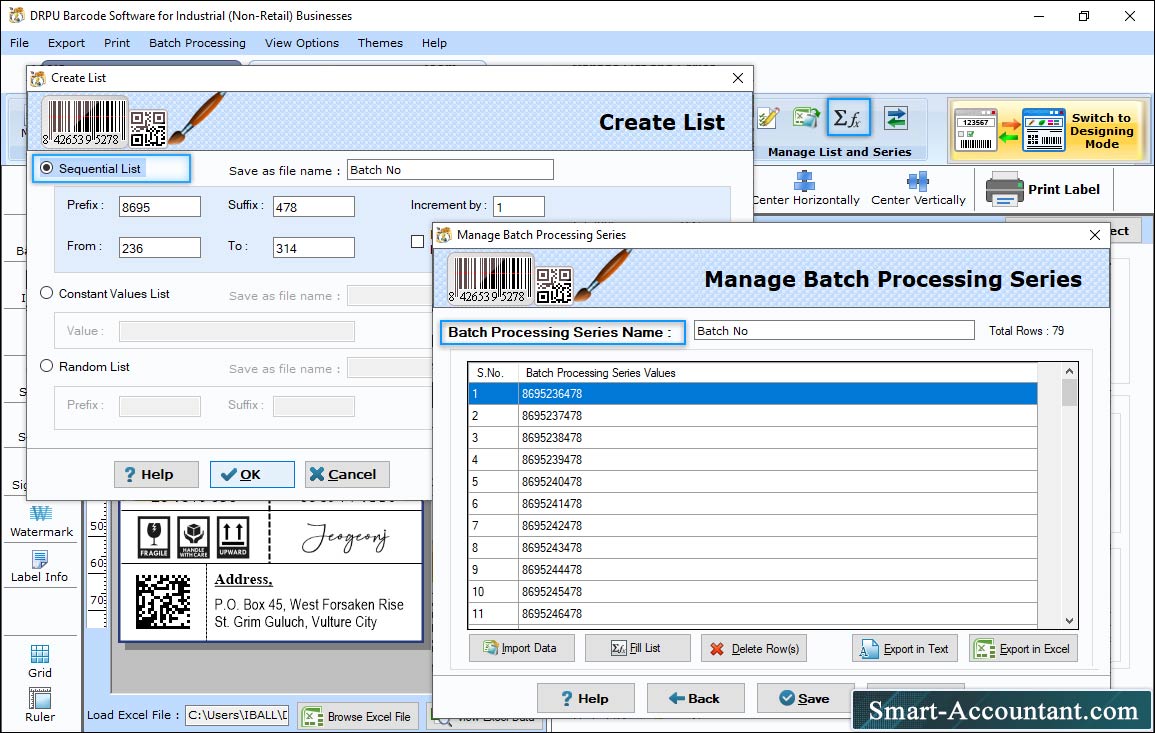Viewport: 1155px width, 733px height.
Task: Click Cancel in Create List dialog
Action: 347,474
